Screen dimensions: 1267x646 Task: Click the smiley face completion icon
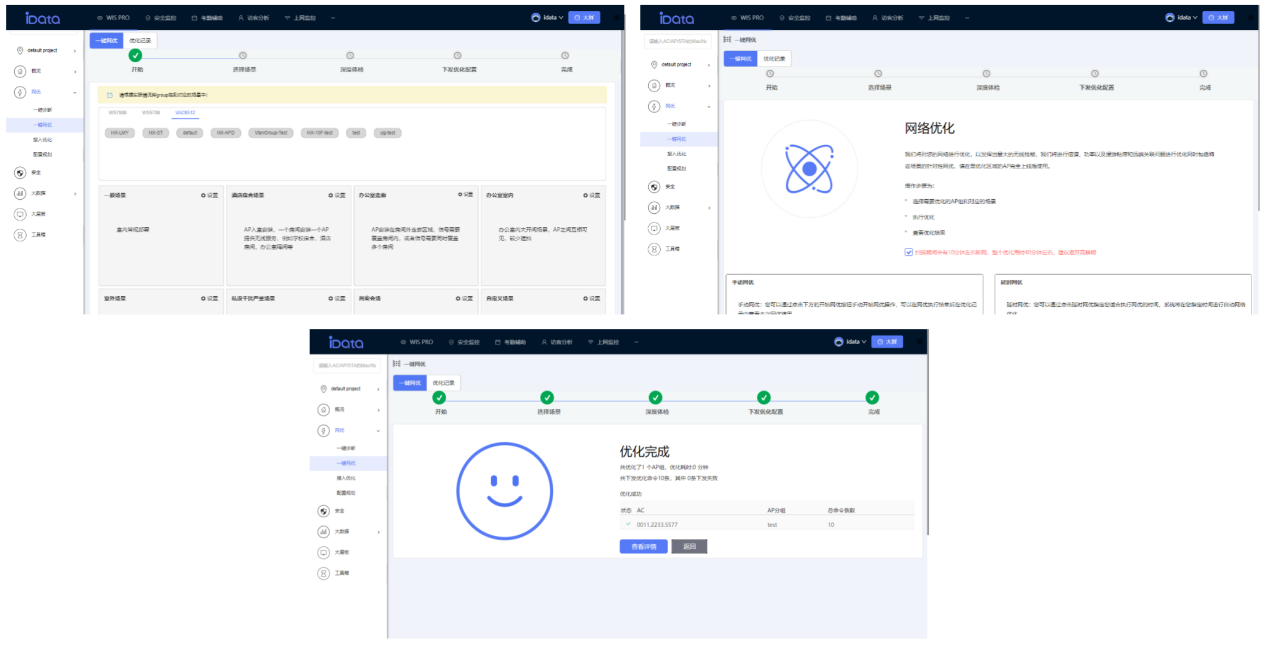tap(505, 490)
